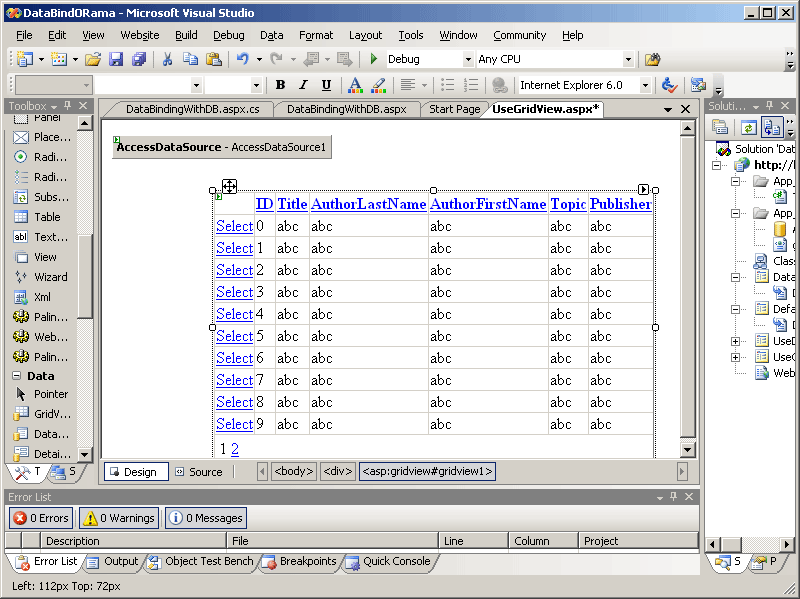This screenshot has width=800, height=599.
Task: Open the Website menu
Action: [x=139, y=35]
